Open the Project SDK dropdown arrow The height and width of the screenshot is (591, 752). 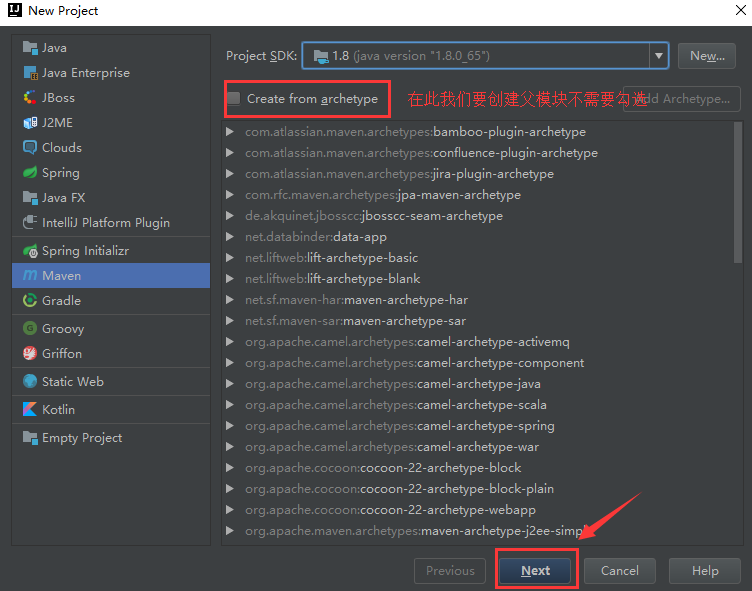[x=658, y=56]
